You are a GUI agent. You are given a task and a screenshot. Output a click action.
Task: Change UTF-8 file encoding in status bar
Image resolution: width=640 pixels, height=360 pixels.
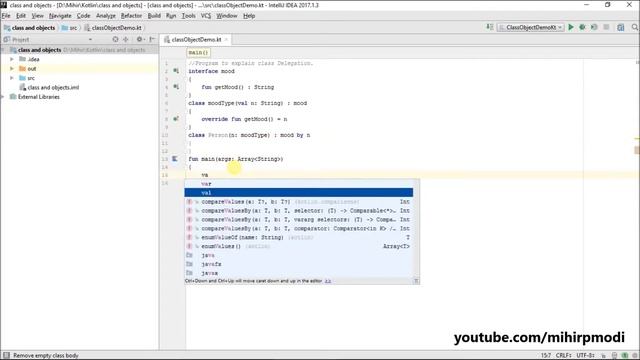[585, 356]
